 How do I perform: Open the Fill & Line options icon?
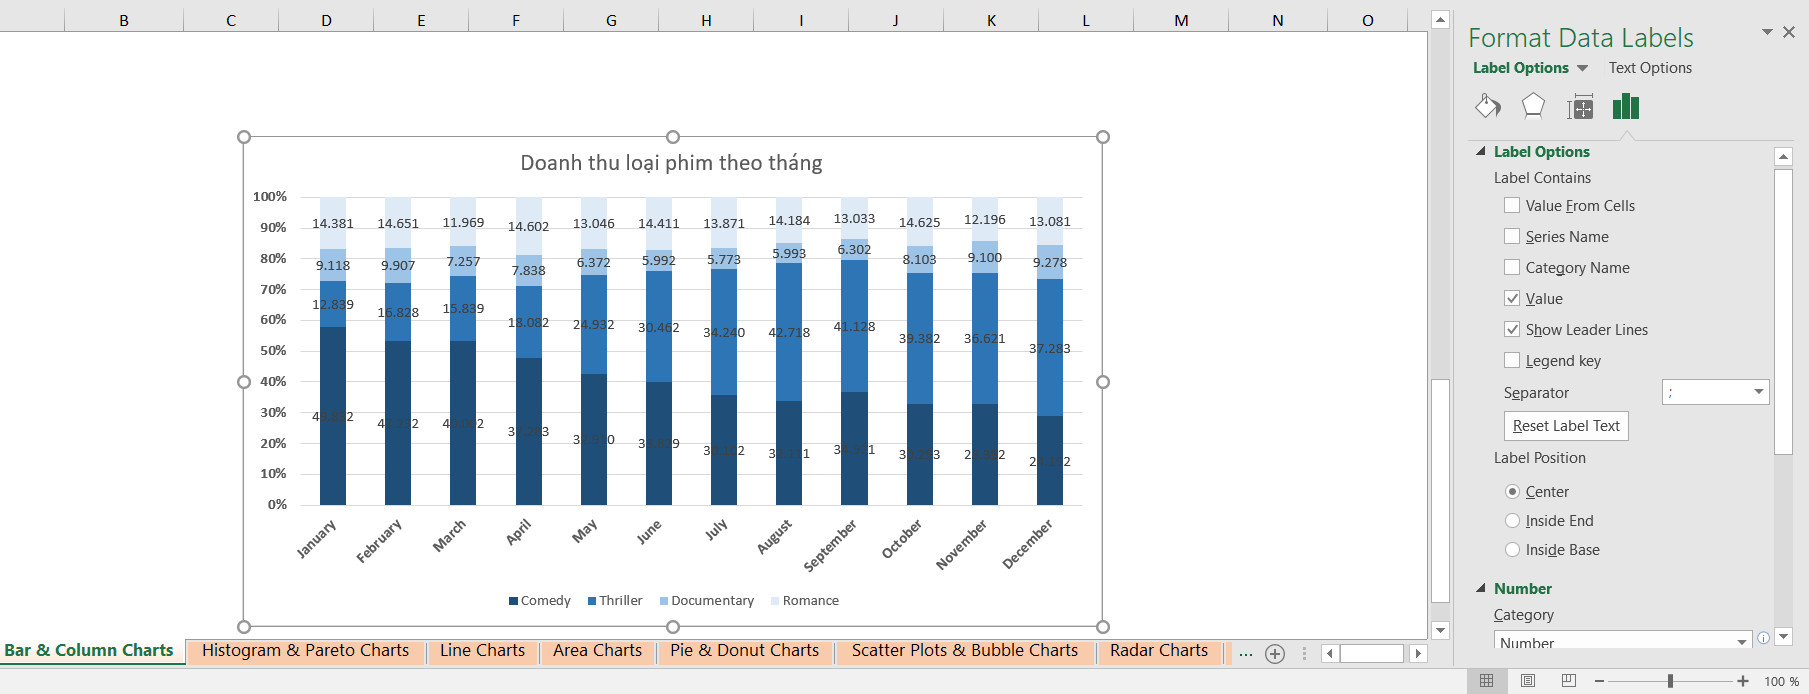[x=1488, y=106]
